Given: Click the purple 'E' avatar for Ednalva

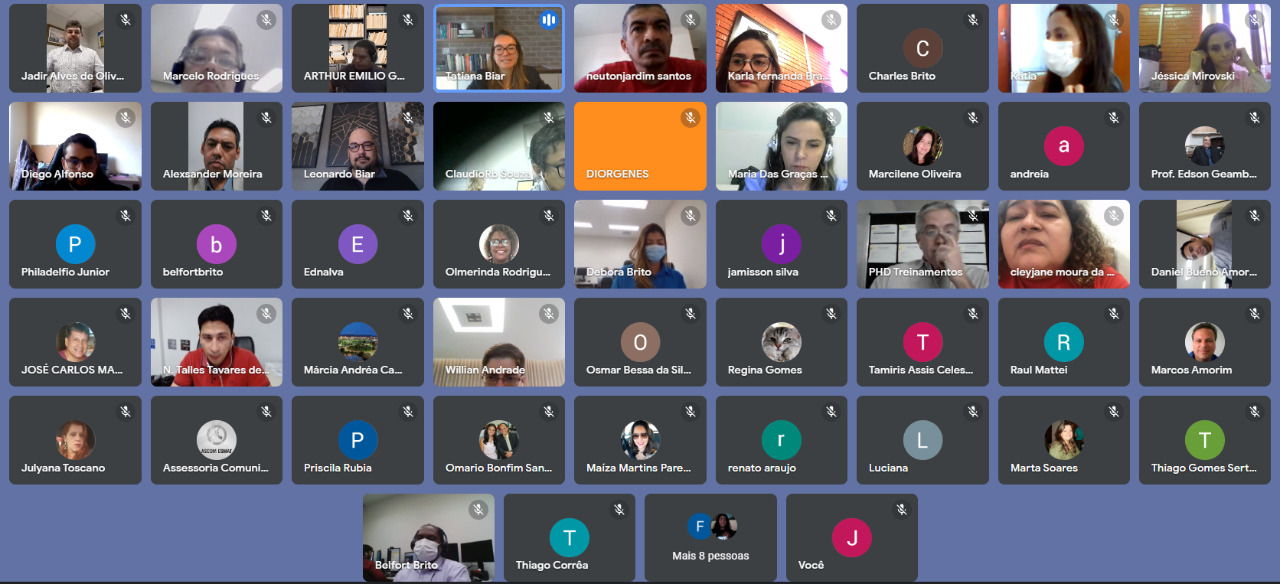Looking at the screenshot, I should (357, 244).
